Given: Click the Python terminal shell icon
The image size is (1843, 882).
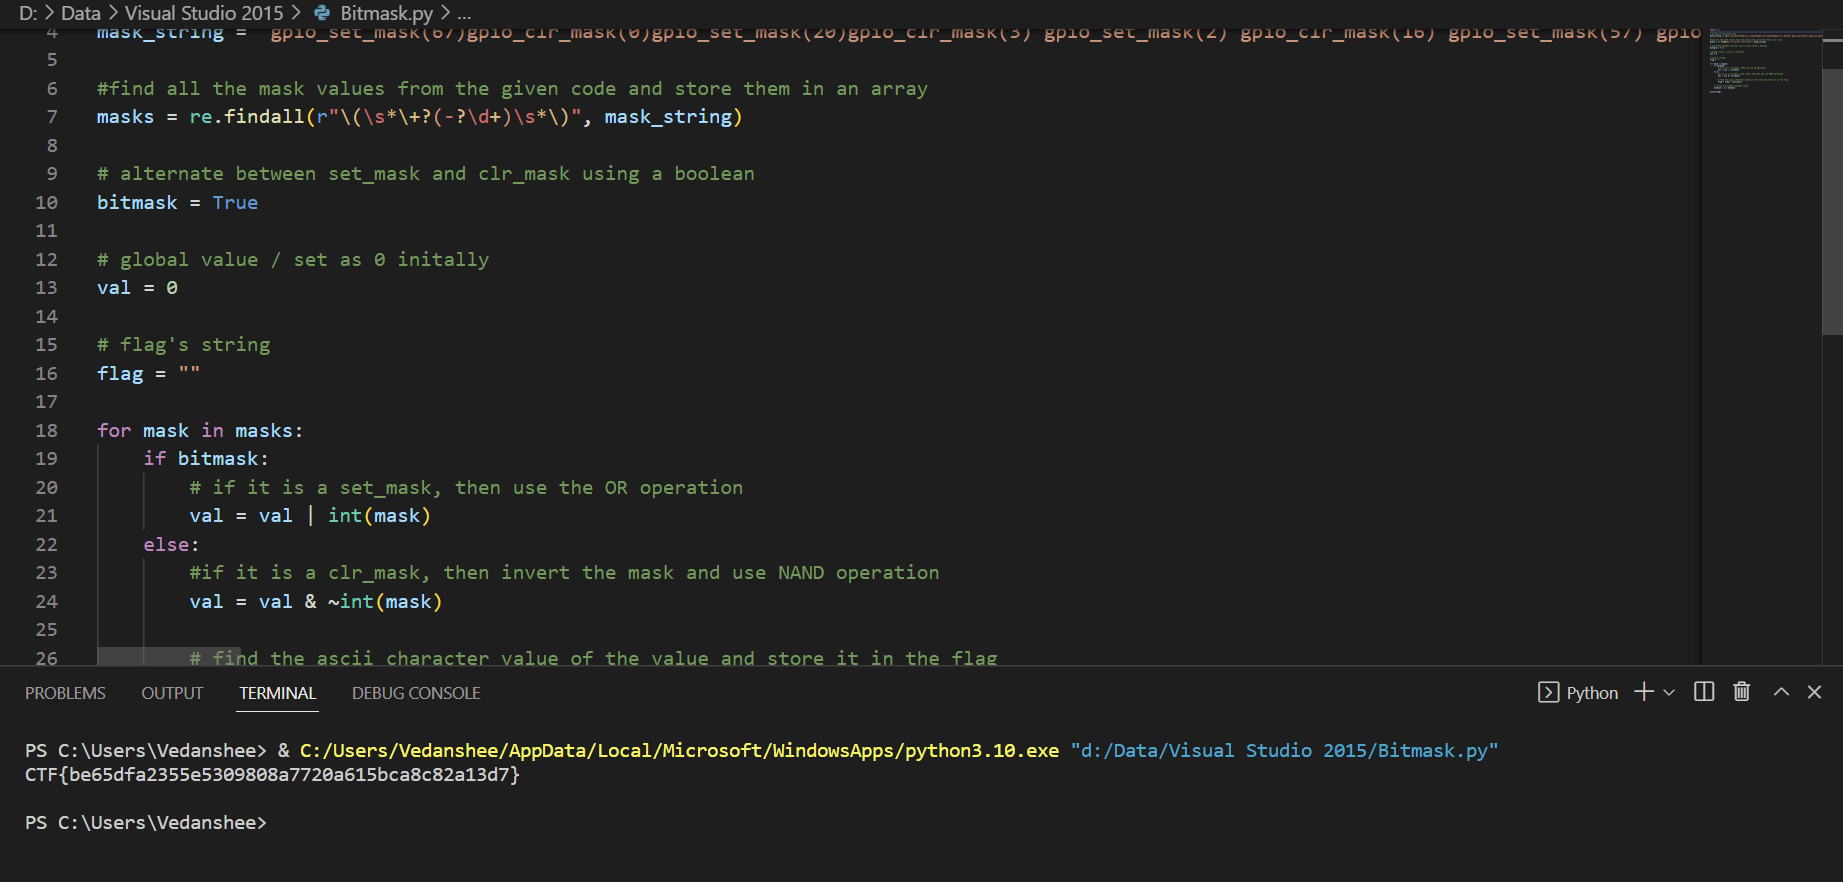Looking at the screenshot, I should pos(1548,692).
